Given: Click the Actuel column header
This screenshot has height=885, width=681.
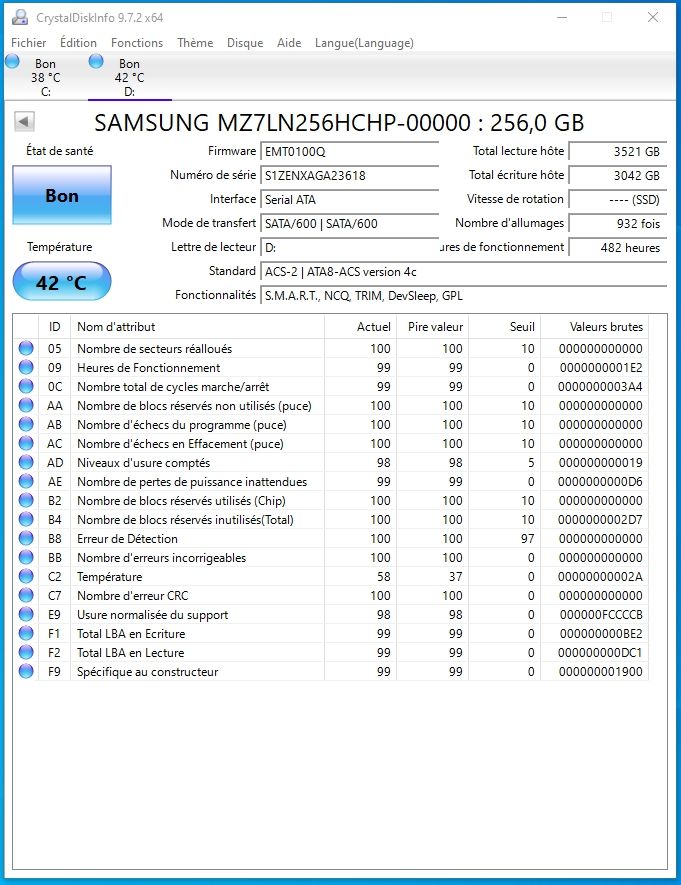Looking at the screenshot, I should click(x=360, y=327).
